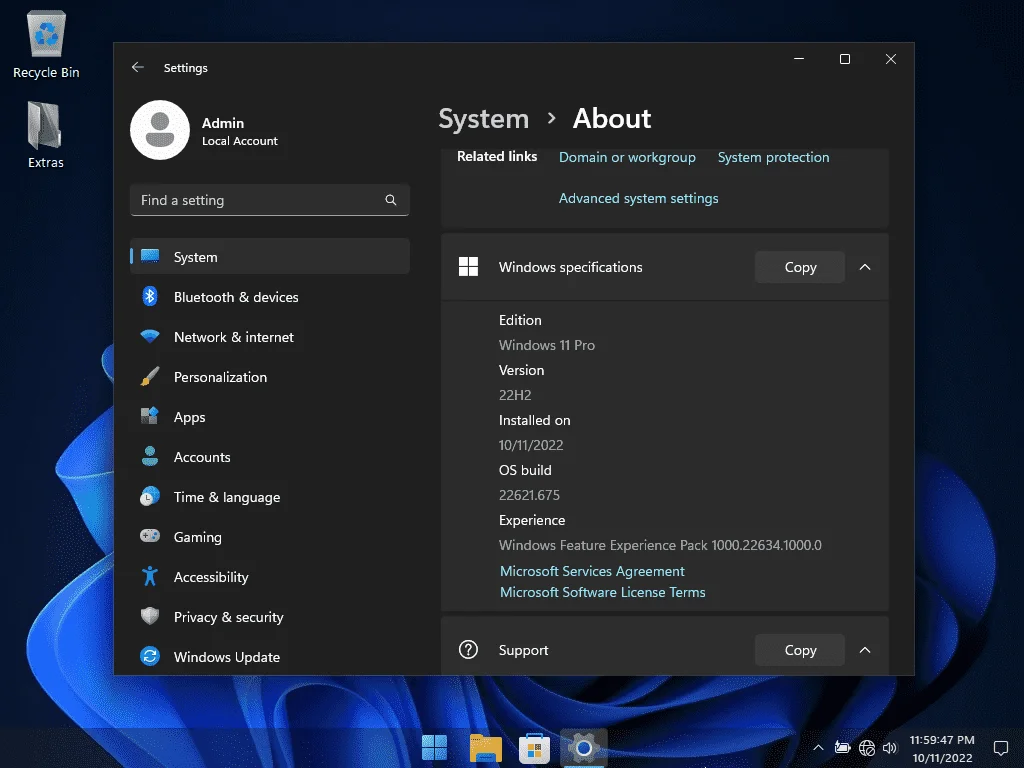Open Accounts settings
The height and width of the screenshot is (768, 1024).
270,457
